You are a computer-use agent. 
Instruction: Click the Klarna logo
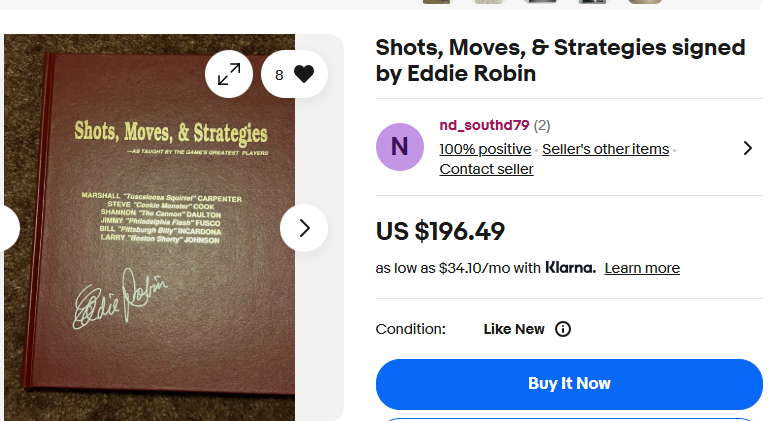tap(570, 268)
